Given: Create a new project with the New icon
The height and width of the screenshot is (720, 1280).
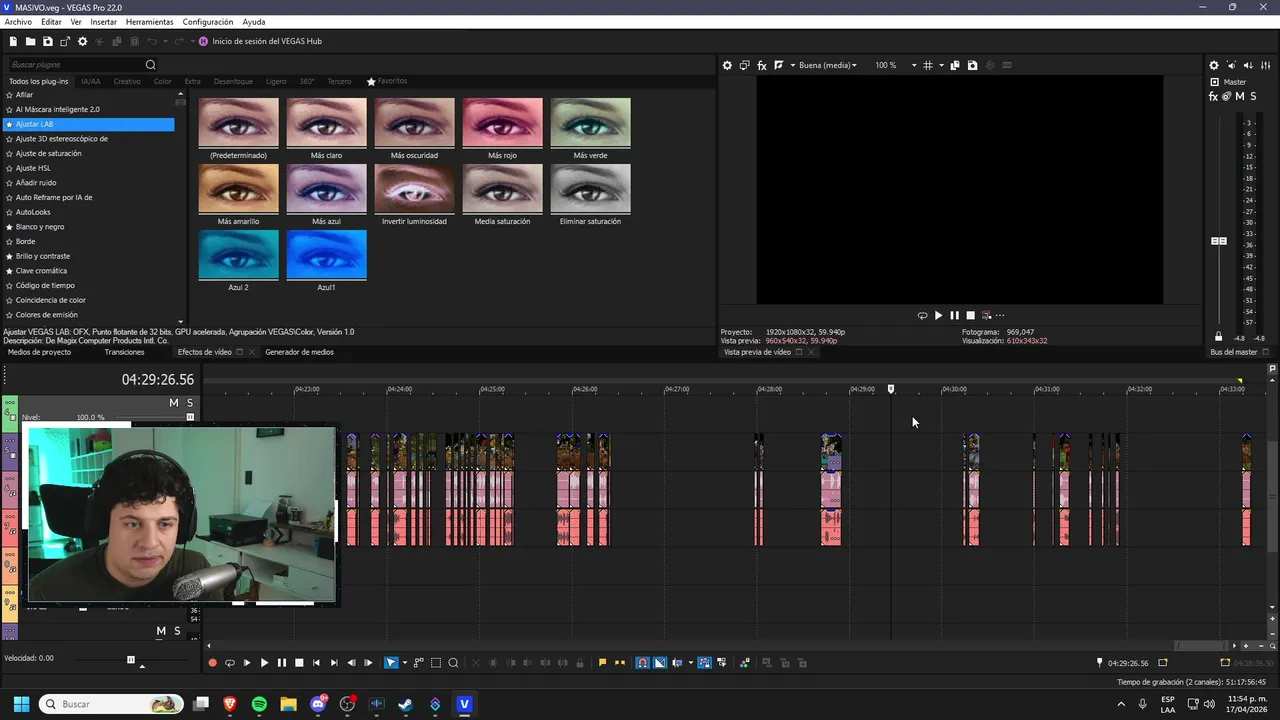Looking at the screenshot, I should point(13,41).
